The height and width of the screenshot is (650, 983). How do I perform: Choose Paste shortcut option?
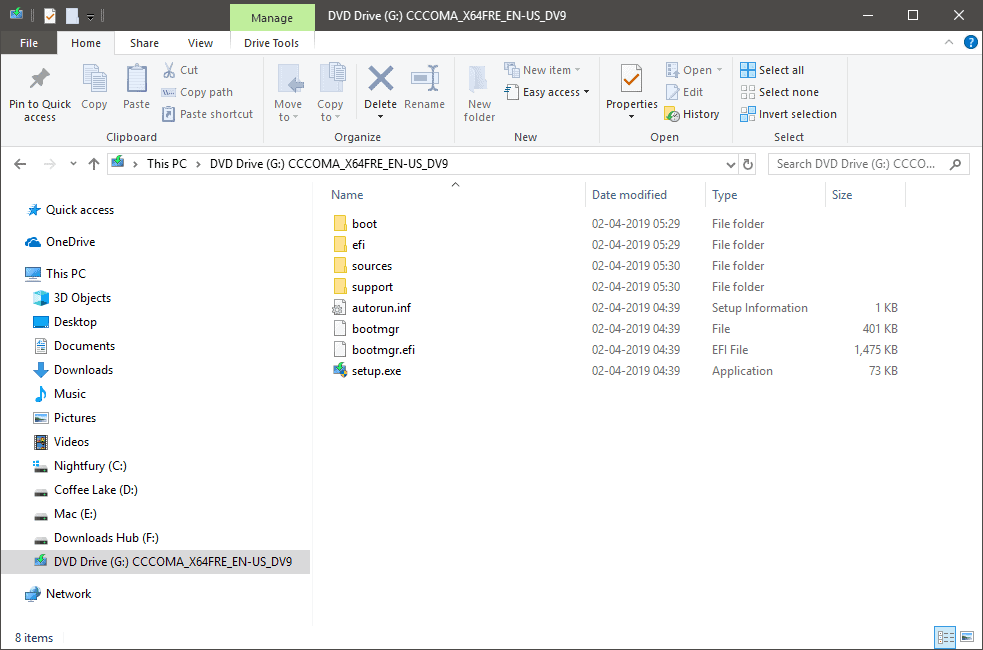tap(208, 114)
